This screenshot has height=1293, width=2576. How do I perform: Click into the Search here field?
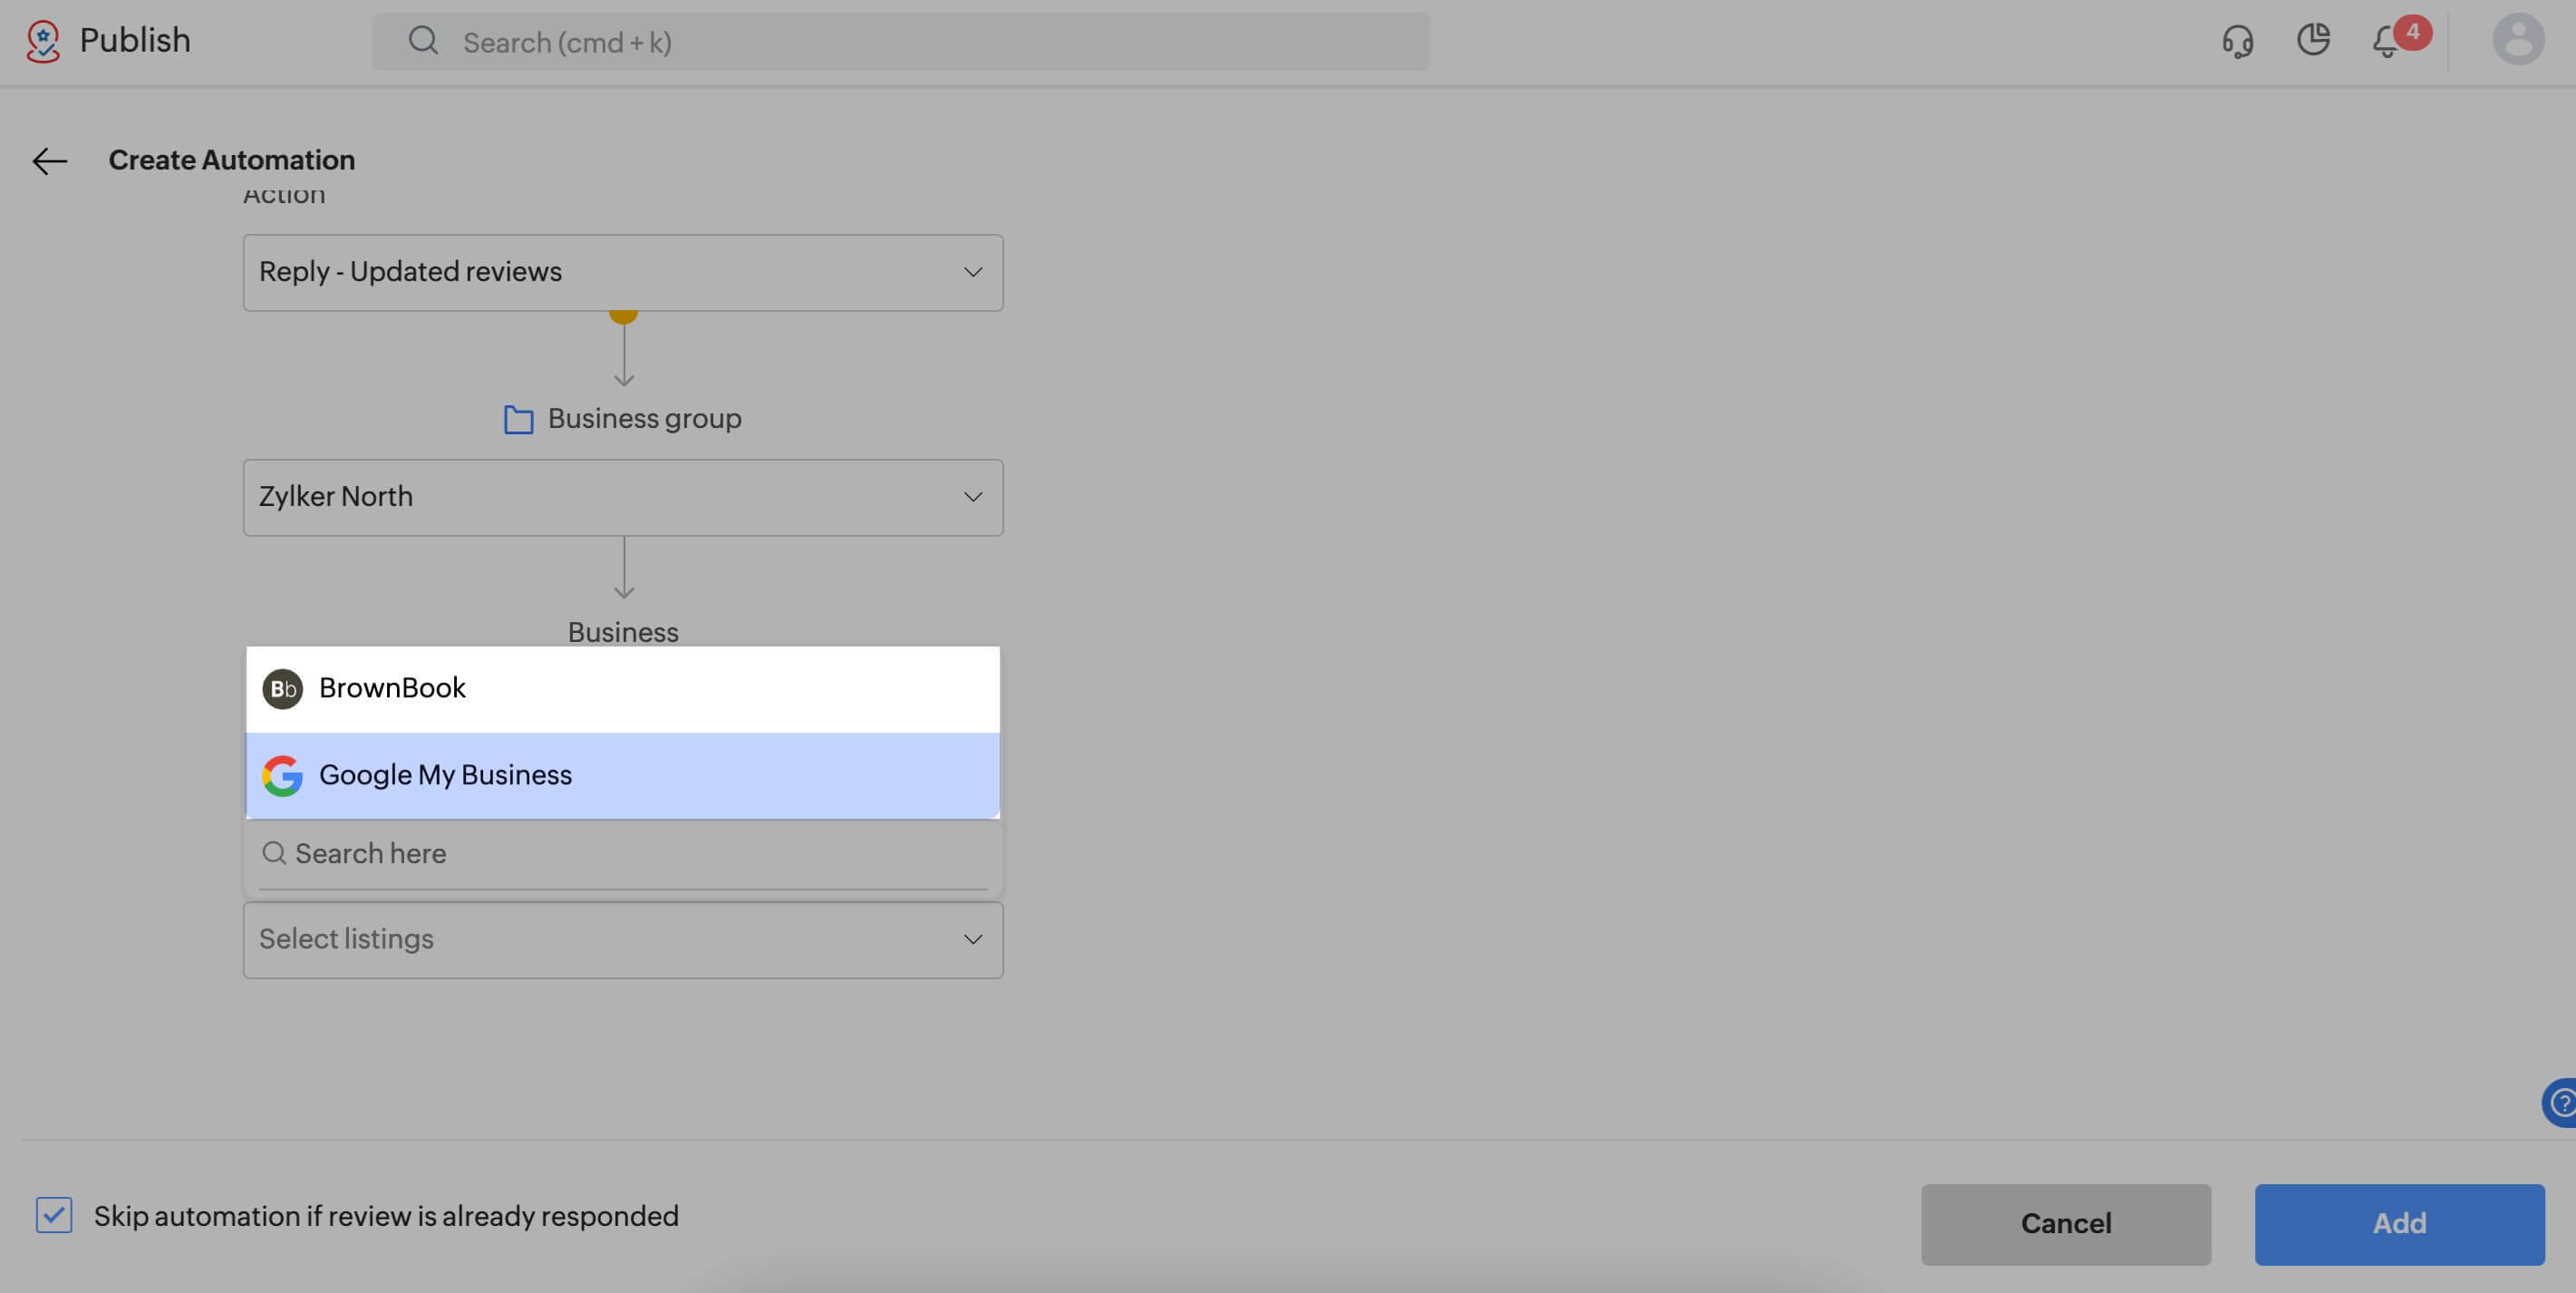(x=623, y=854)
